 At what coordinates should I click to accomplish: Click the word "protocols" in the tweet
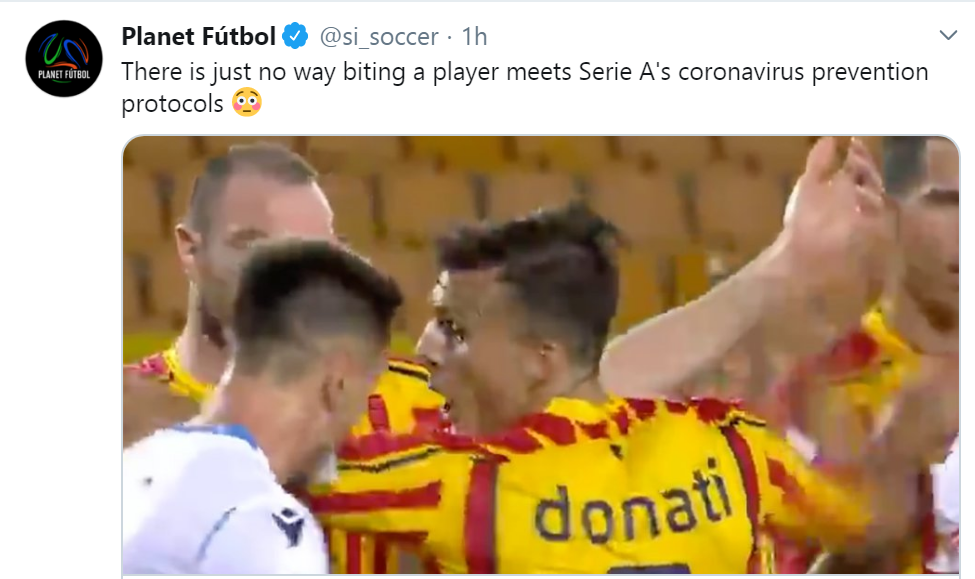pyautogui.click(x=172, y=104)
